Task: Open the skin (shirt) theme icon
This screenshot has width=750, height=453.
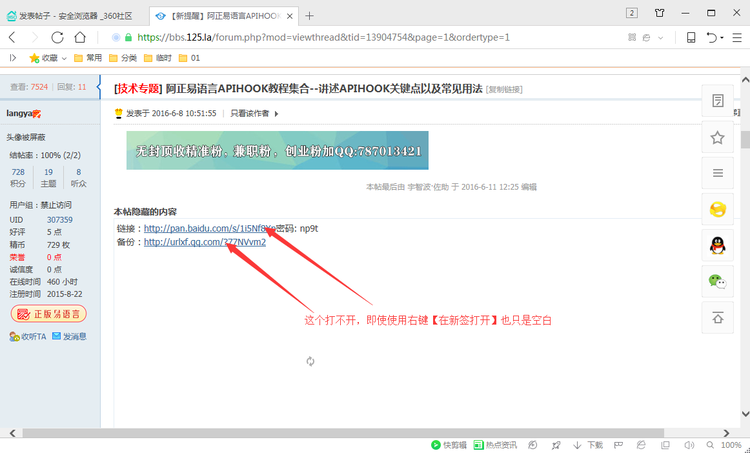Action: pos(660,13)
